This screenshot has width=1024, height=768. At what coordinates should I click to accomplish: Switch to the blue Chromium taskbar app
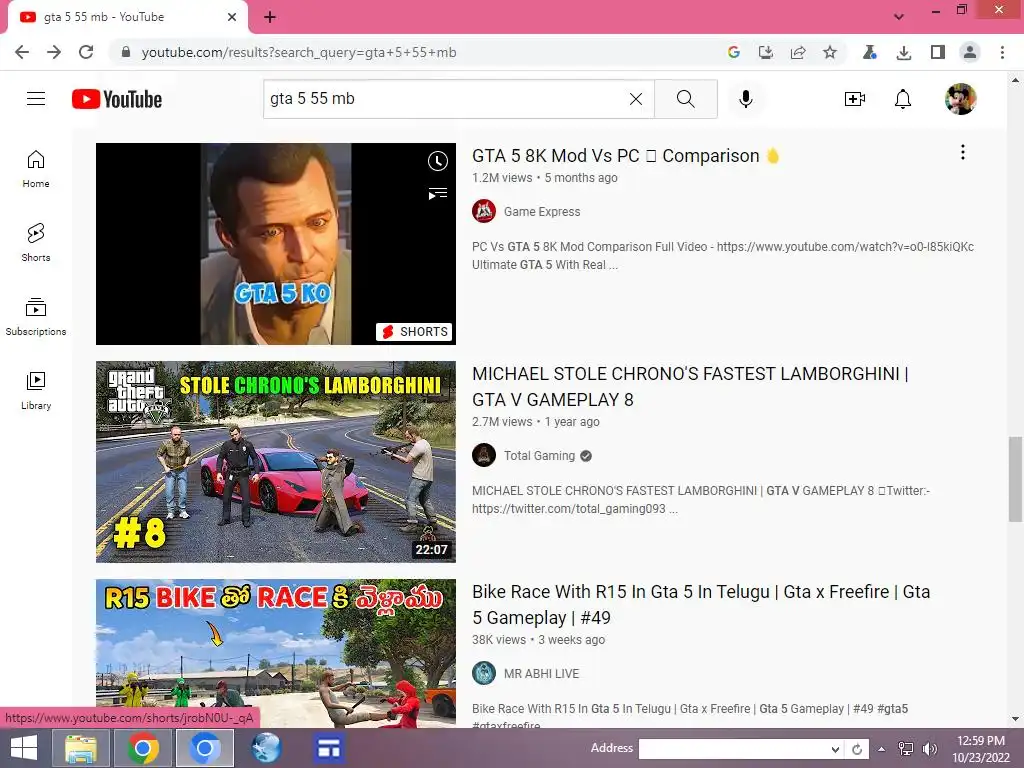pyautogui.click(x=204, y=748)
